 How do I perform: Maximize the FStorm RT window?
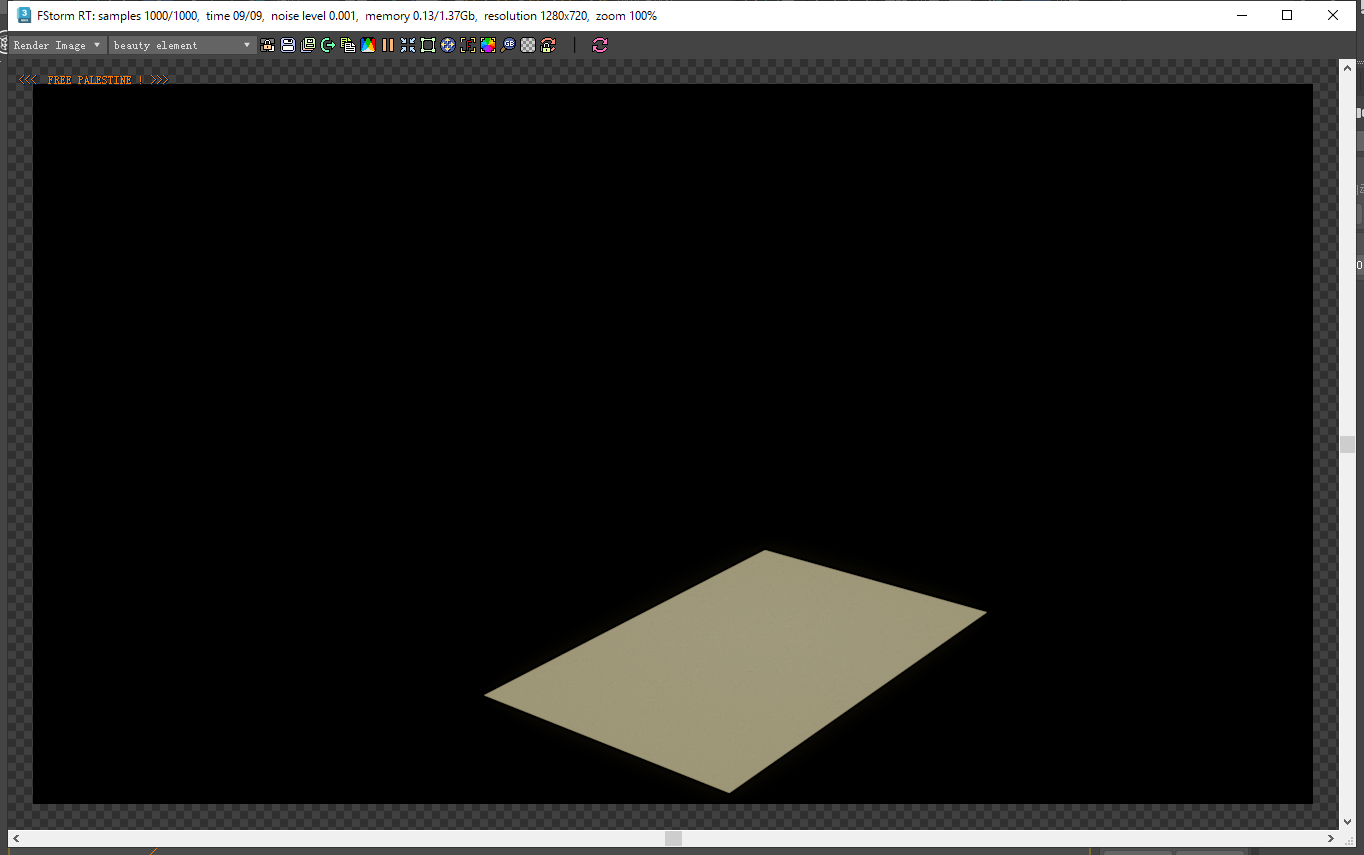pos(1287,15)
